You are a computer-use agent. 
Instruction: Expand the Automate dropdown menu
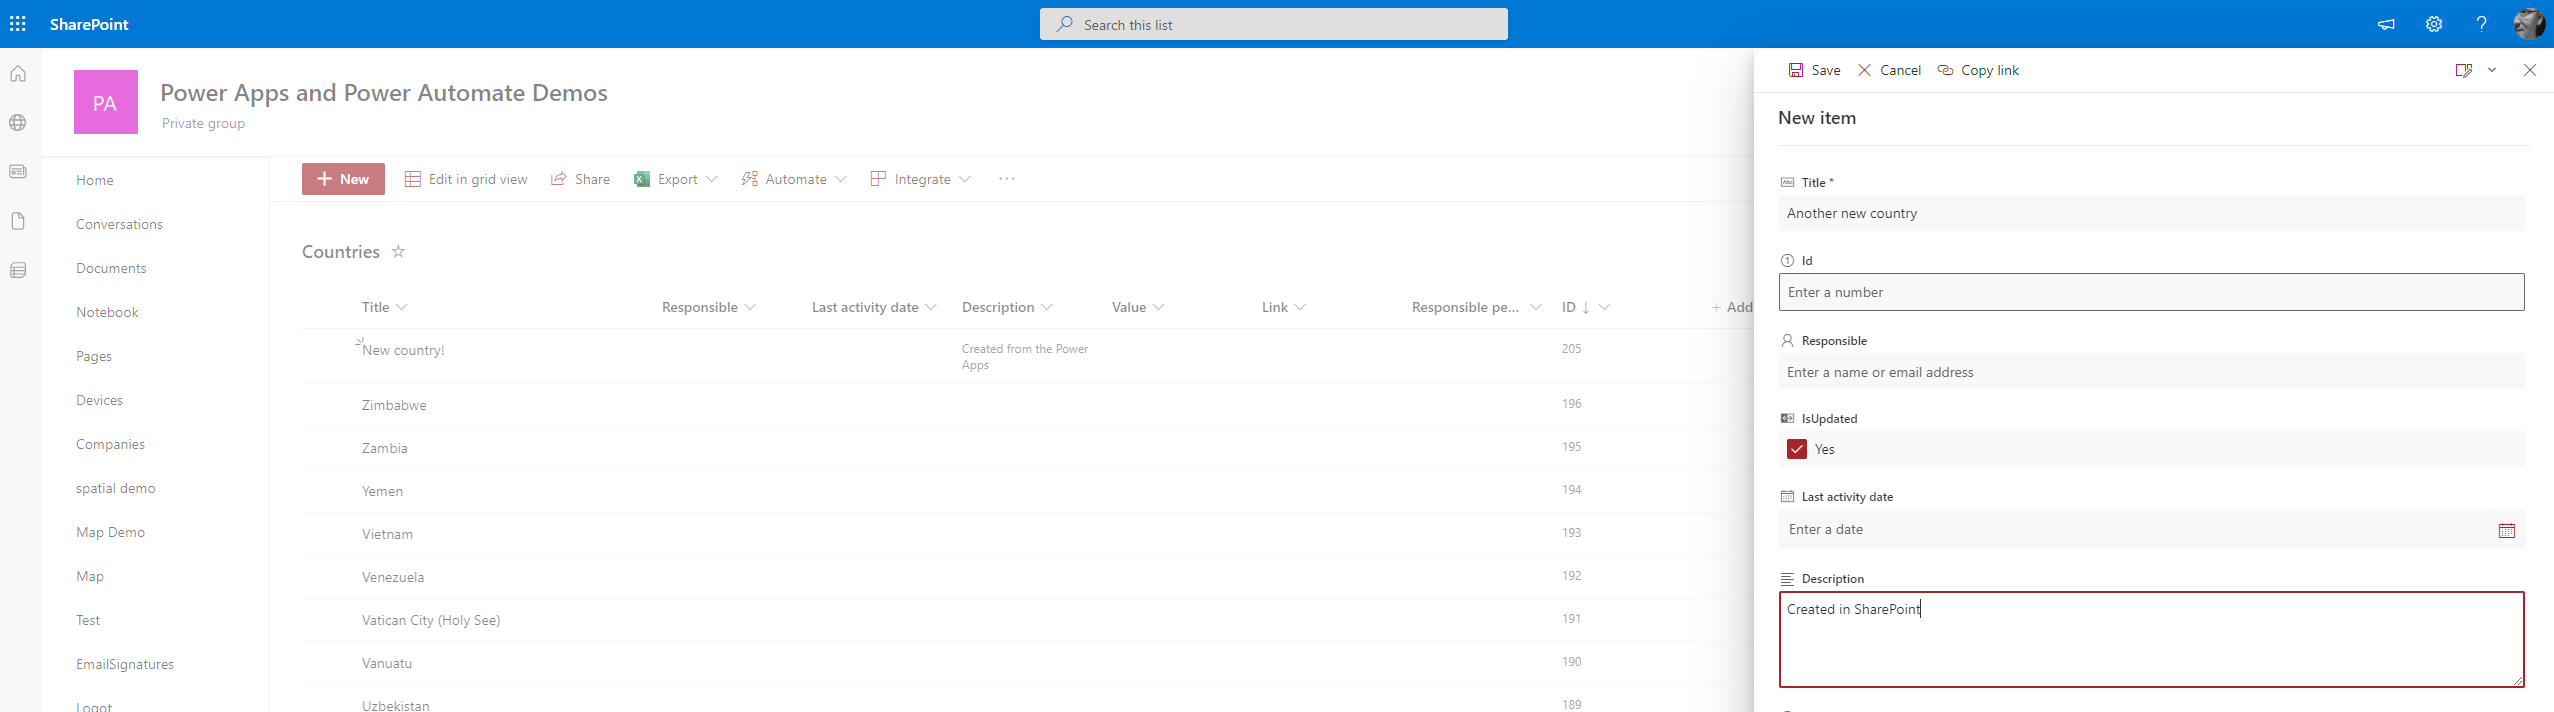pos(840,179)
